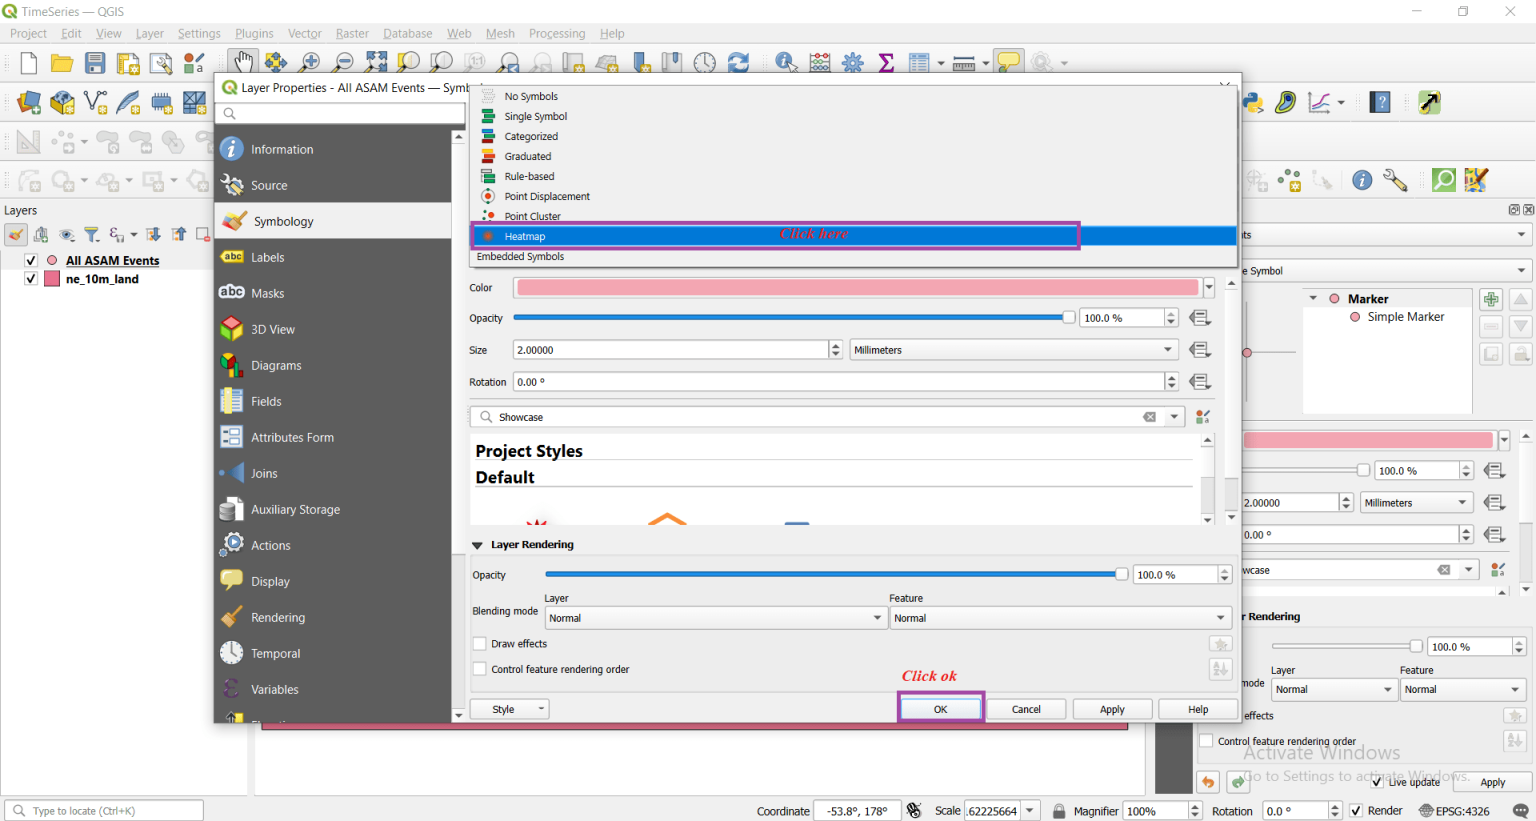Open the Vector menu
The width and height of the screenshot is (1536, 821).
coord(304,33)
